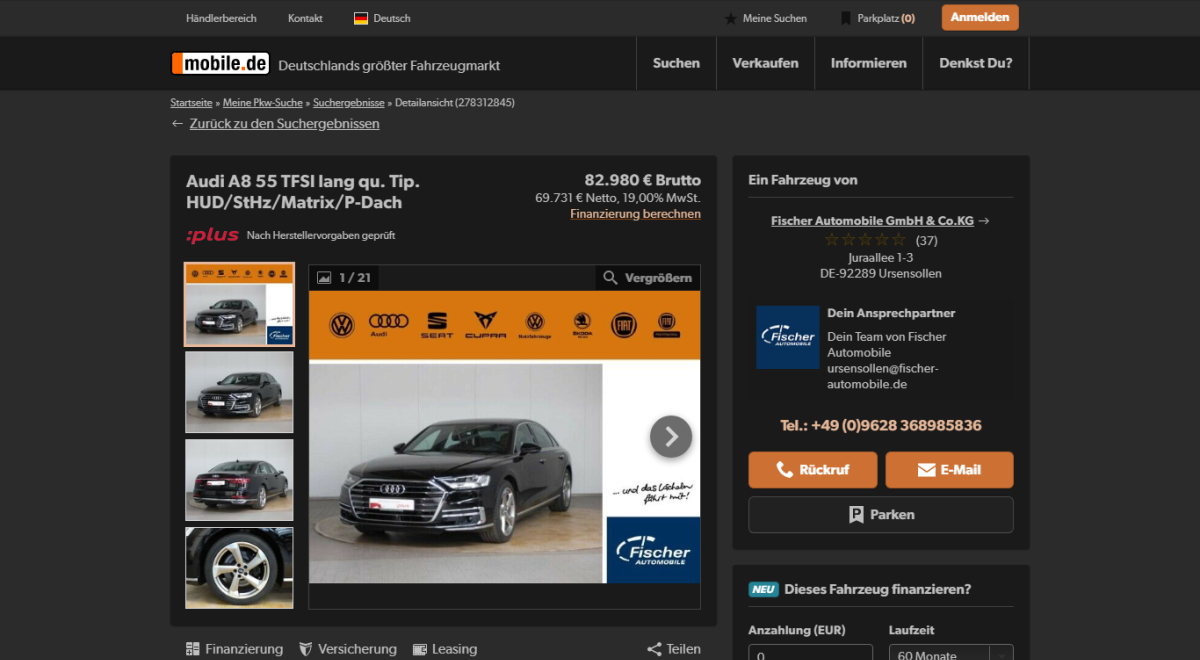Open Finanzierung berechnen link
The width and height of the screenshot is (1200, 660).
coord(636,214)
